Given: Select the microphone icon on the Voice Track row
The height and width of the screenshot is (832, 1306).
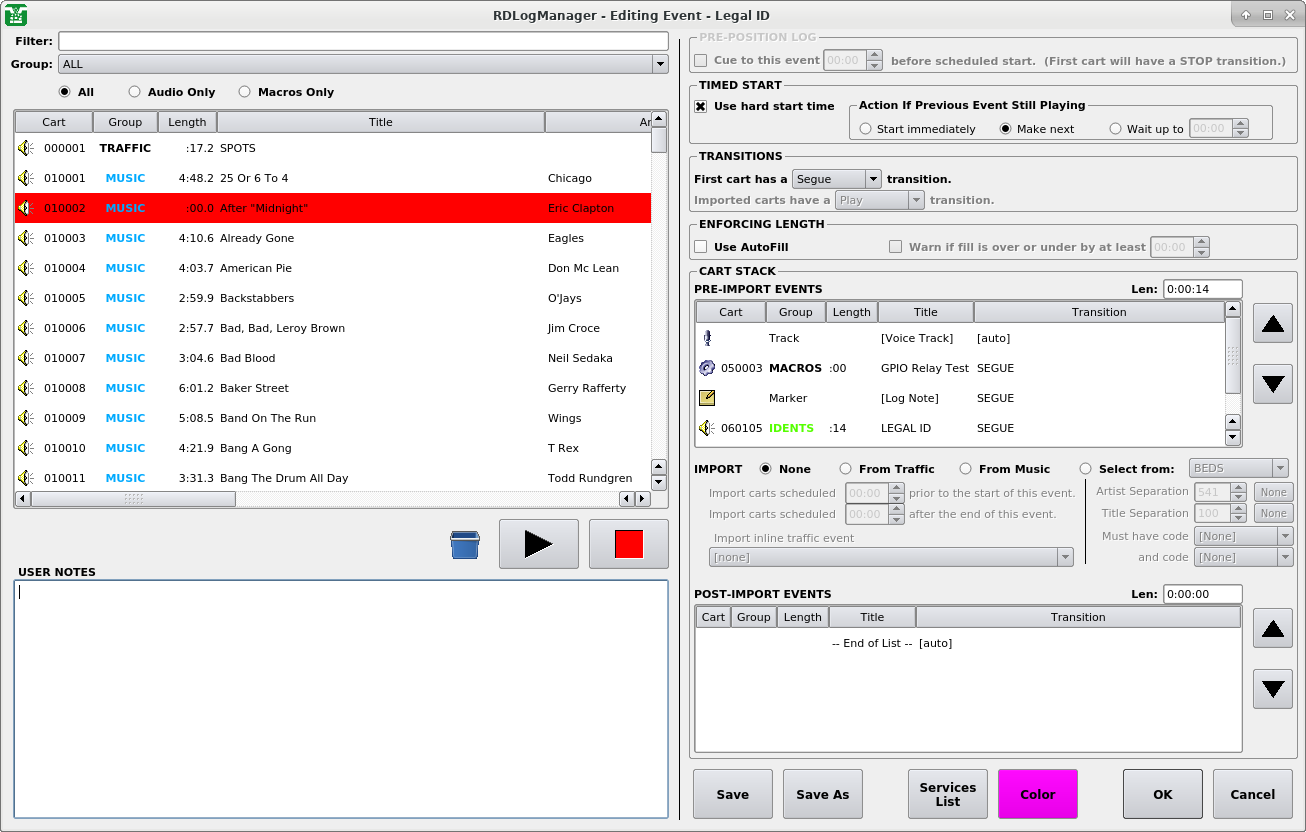Looking at the screenshot, I should pyautogui.click(x=707, y=338).
